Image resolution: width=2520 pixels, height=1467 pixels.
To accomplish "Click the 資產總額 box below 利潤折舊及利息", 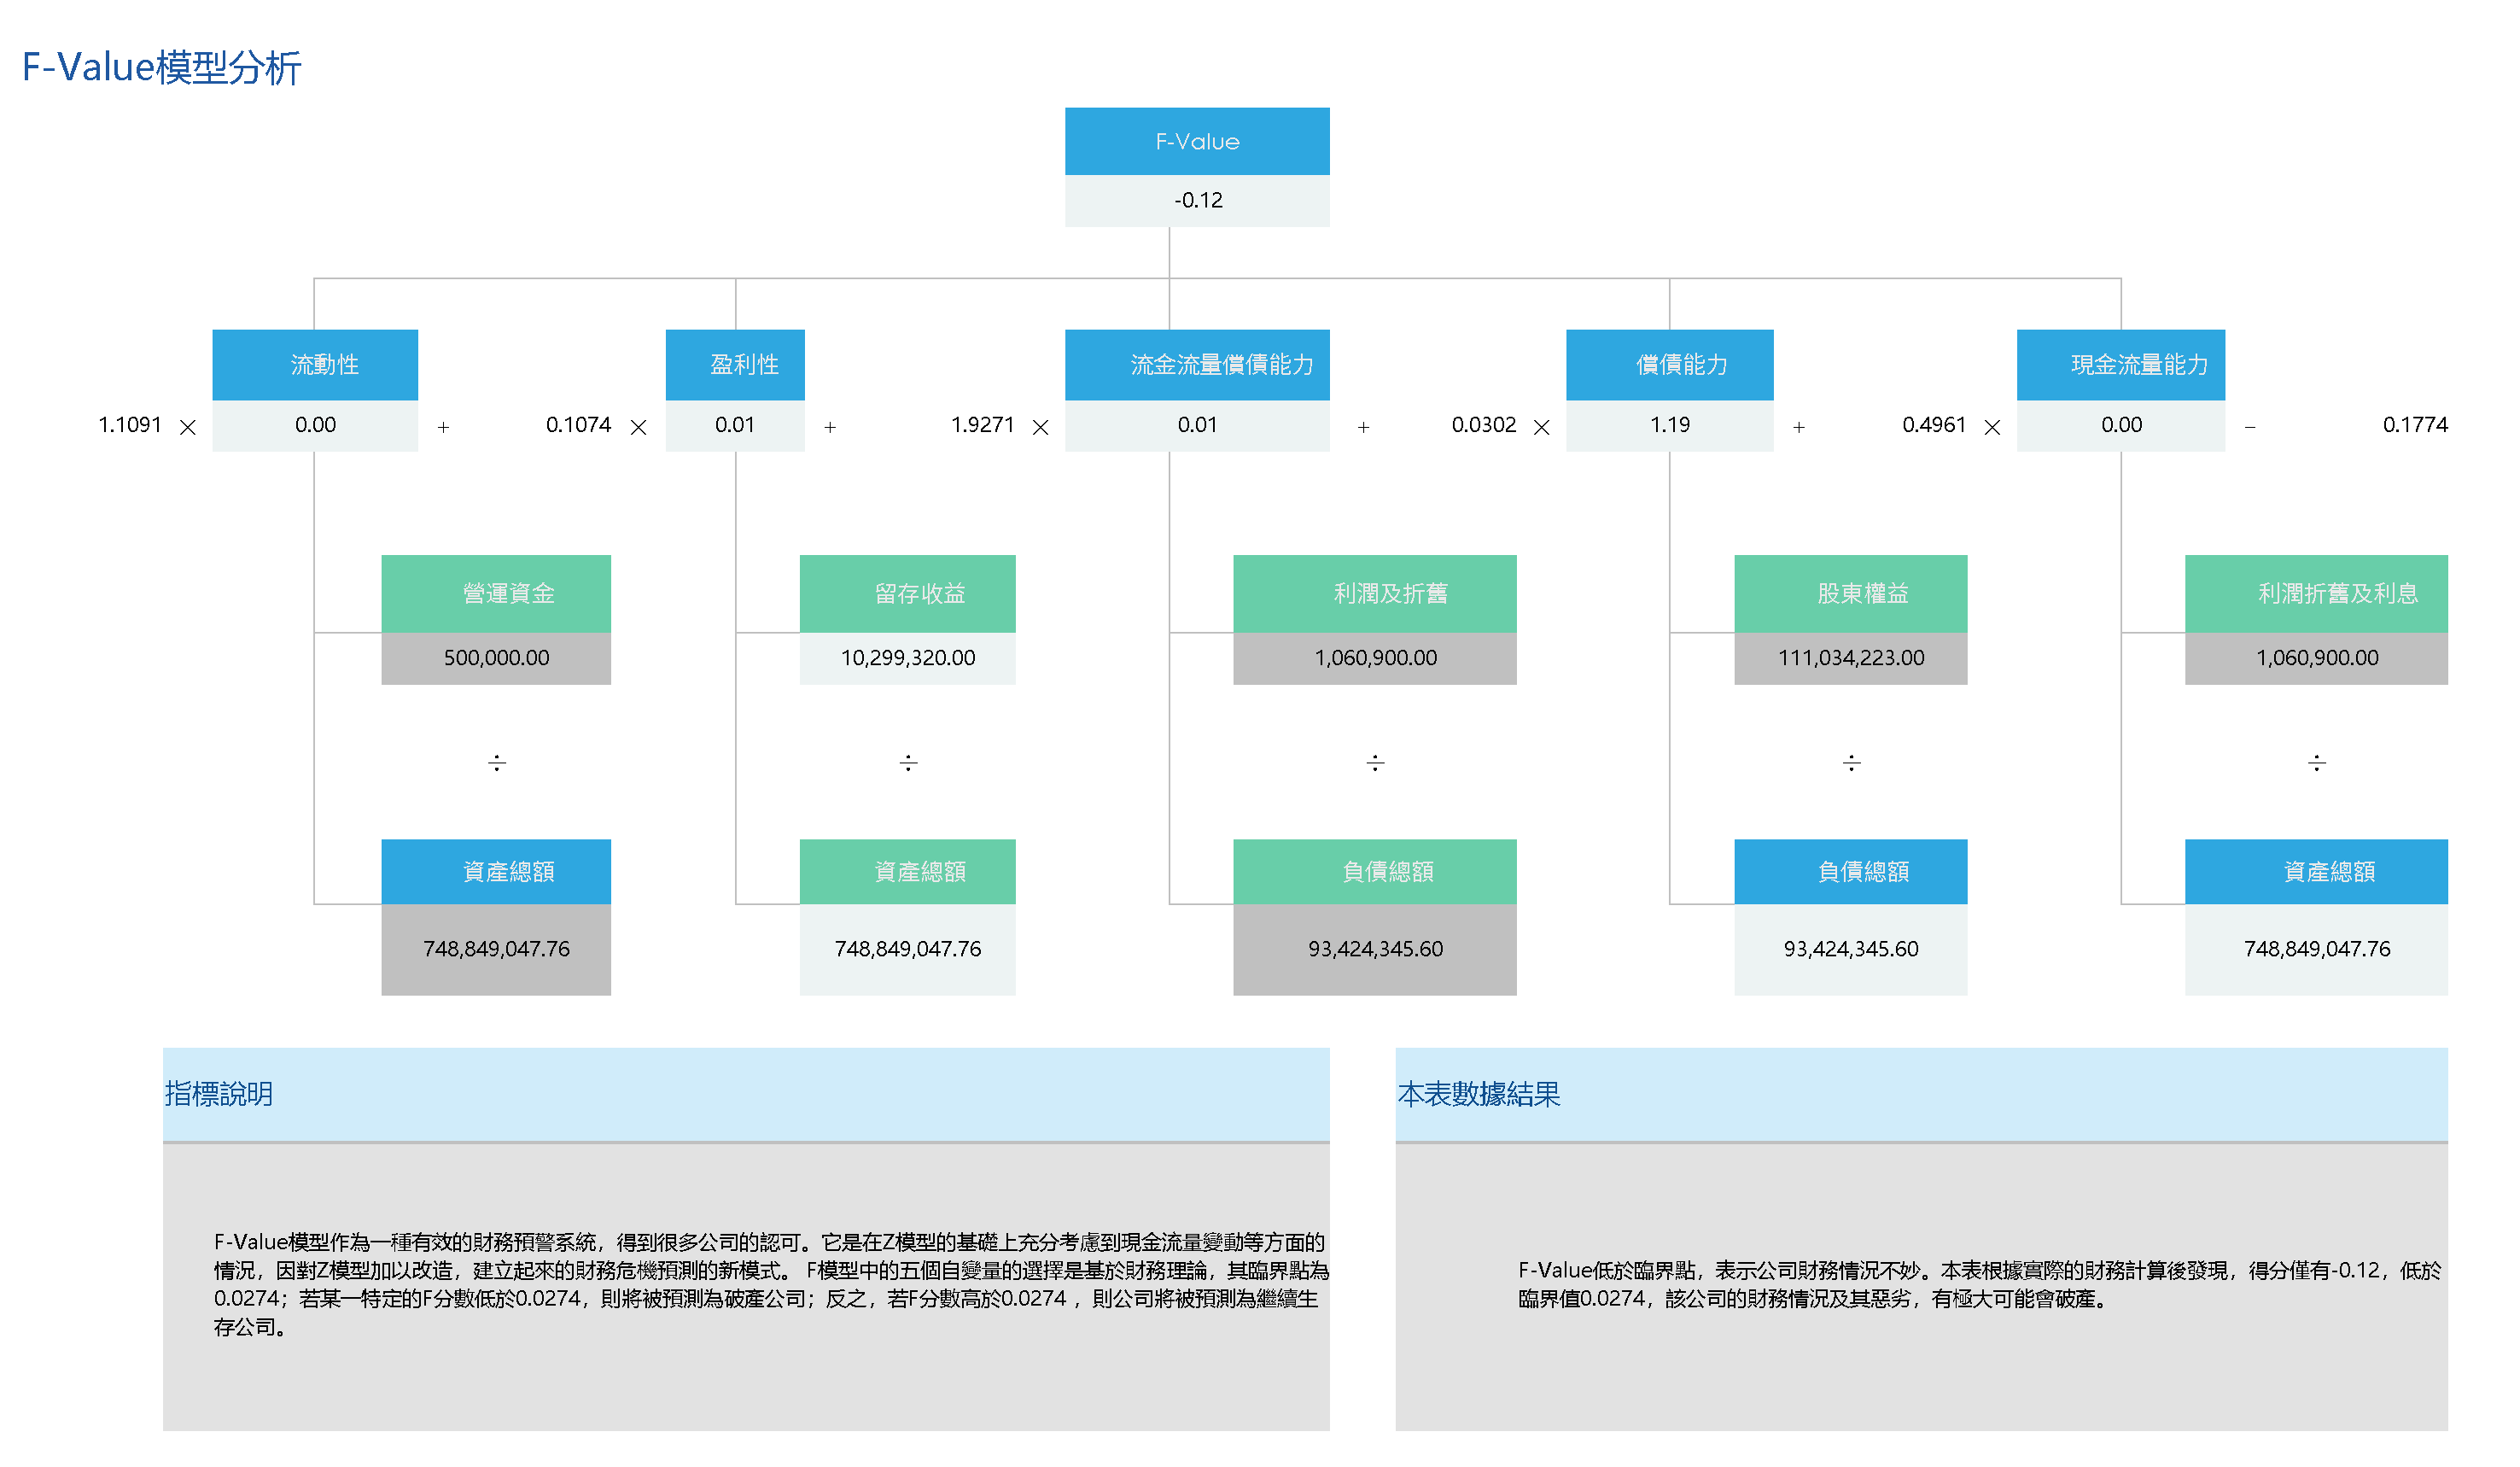I will tap(2317, 872).
